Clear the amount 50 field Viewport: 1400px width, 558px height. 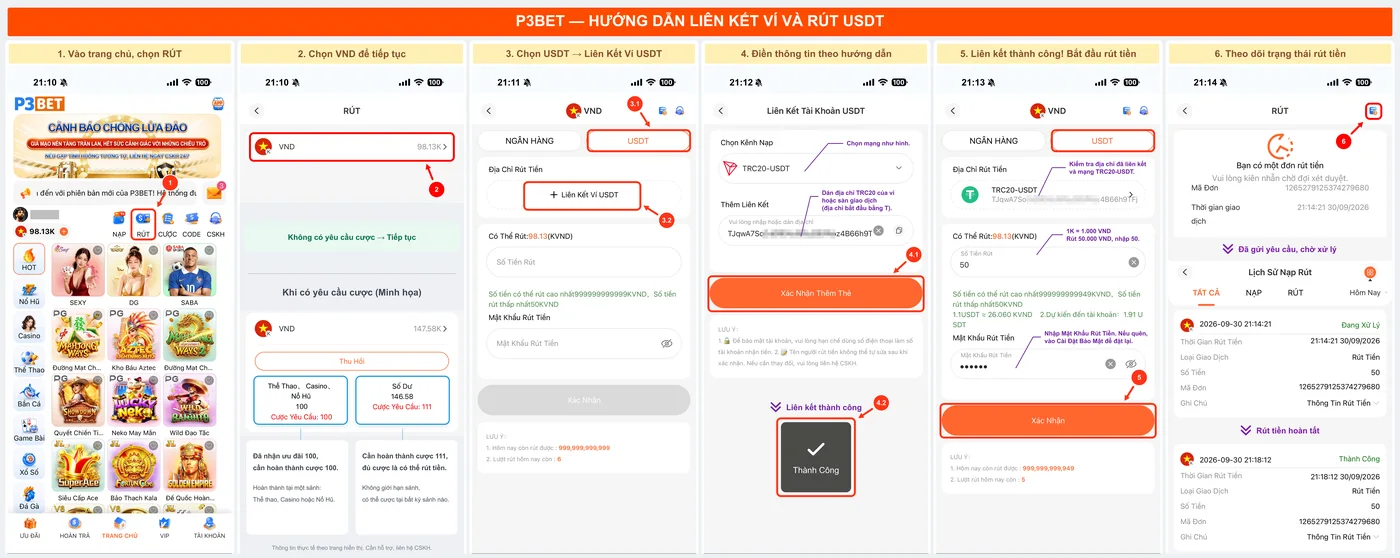pos(1134,262)
